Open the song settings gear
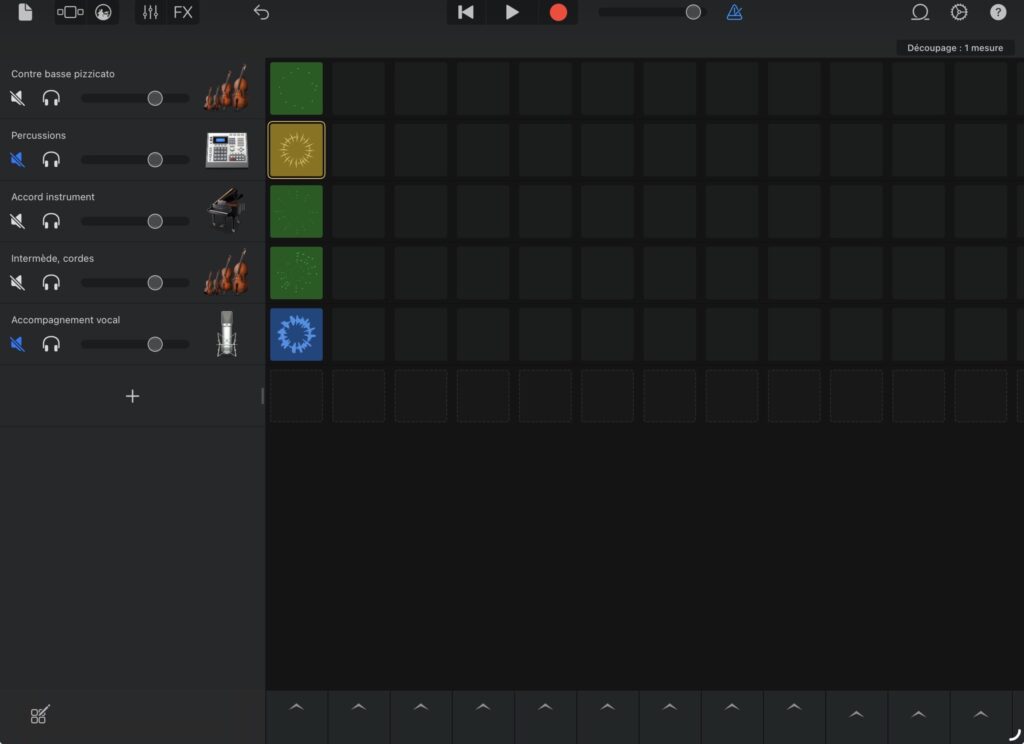This screenshot has width=1024, height=744. (x=958, y=13)
